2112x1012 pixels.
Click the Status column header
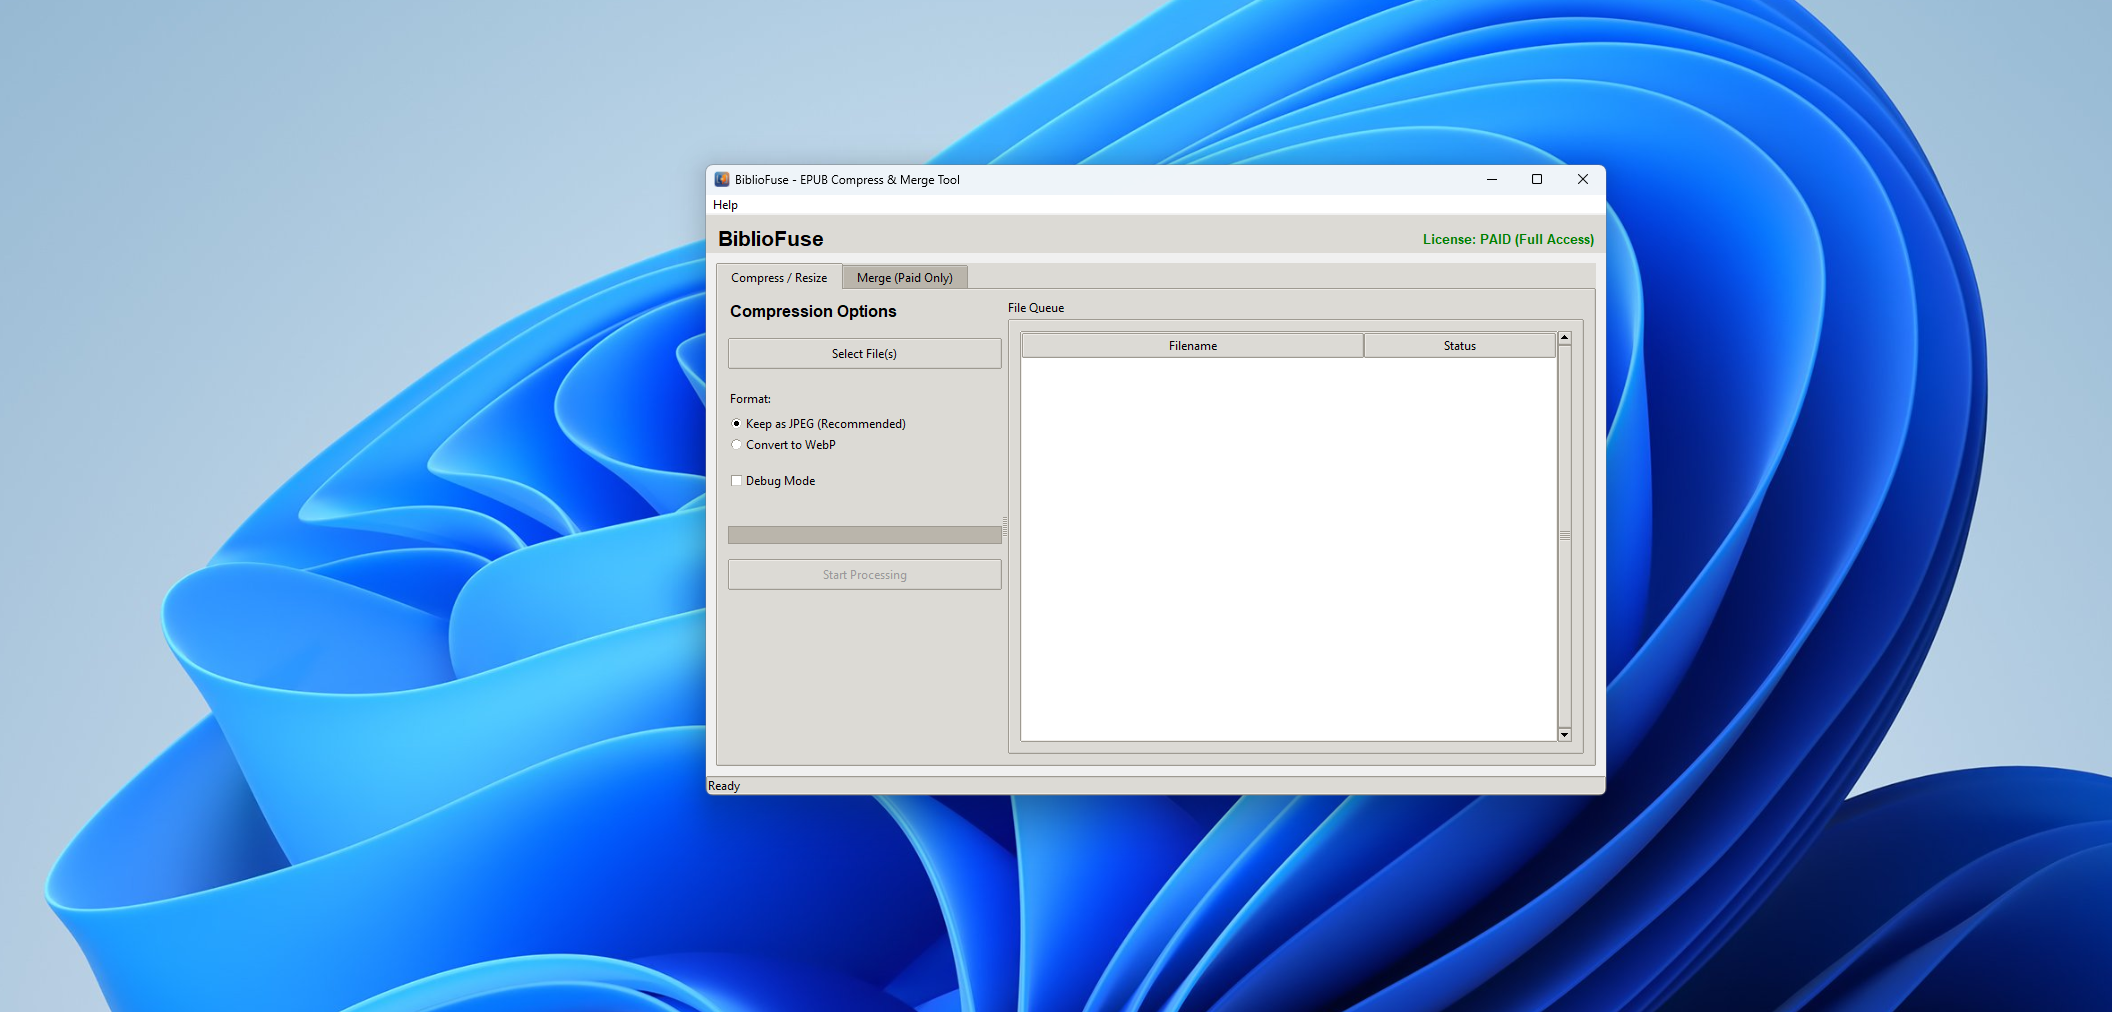[1458, 344]
